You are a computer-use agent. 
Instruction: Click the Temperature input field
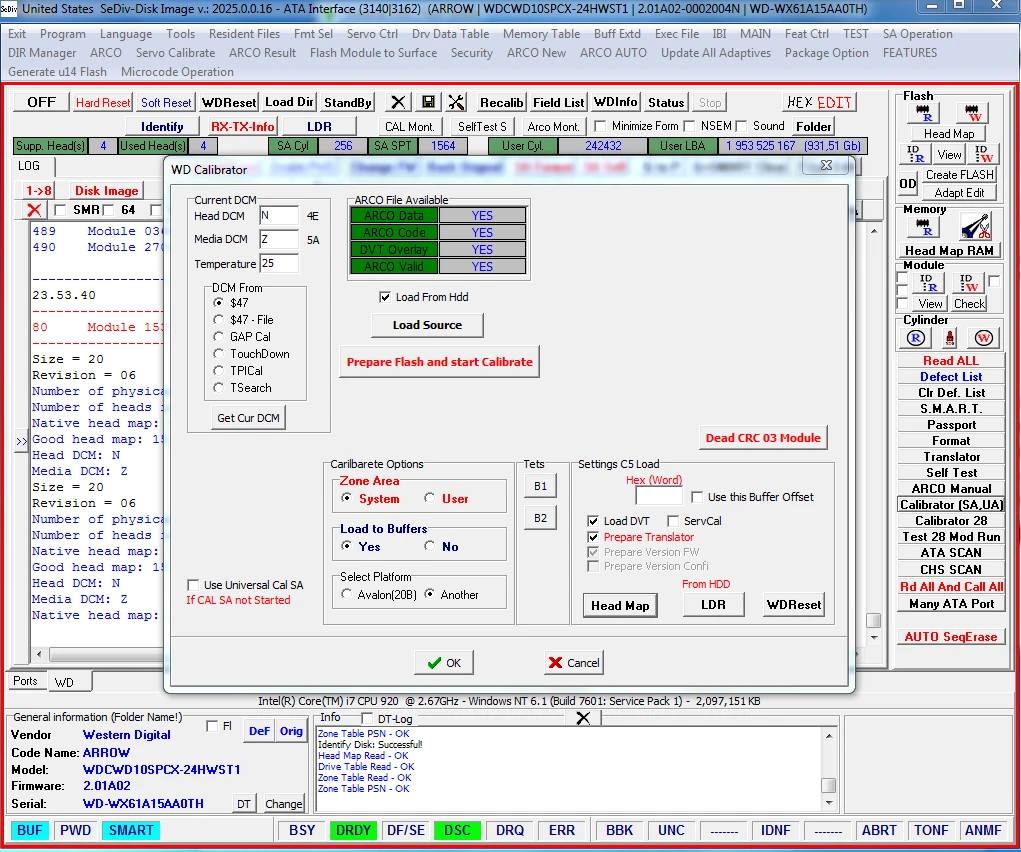point(279,263)
